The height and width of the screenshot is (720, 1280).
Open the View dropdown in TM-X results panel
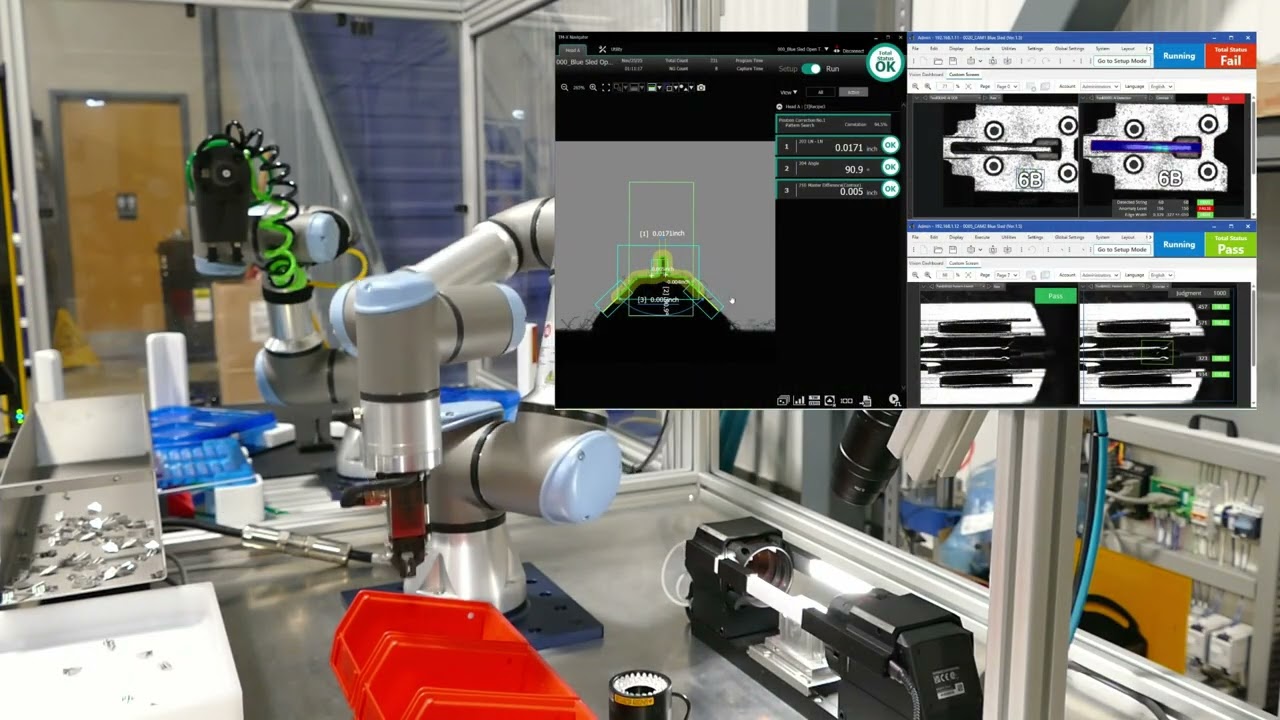pos(788,92)
